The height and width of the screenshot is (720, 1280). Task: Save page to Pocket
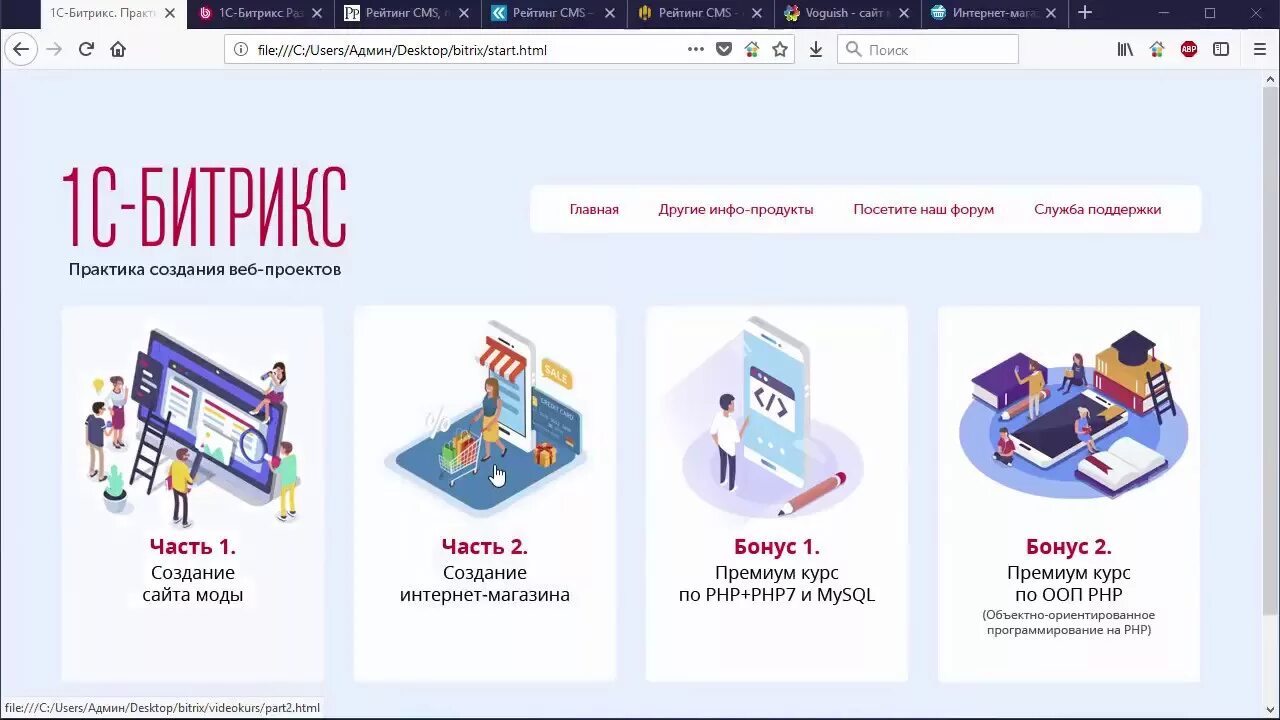tap(724, 49)
